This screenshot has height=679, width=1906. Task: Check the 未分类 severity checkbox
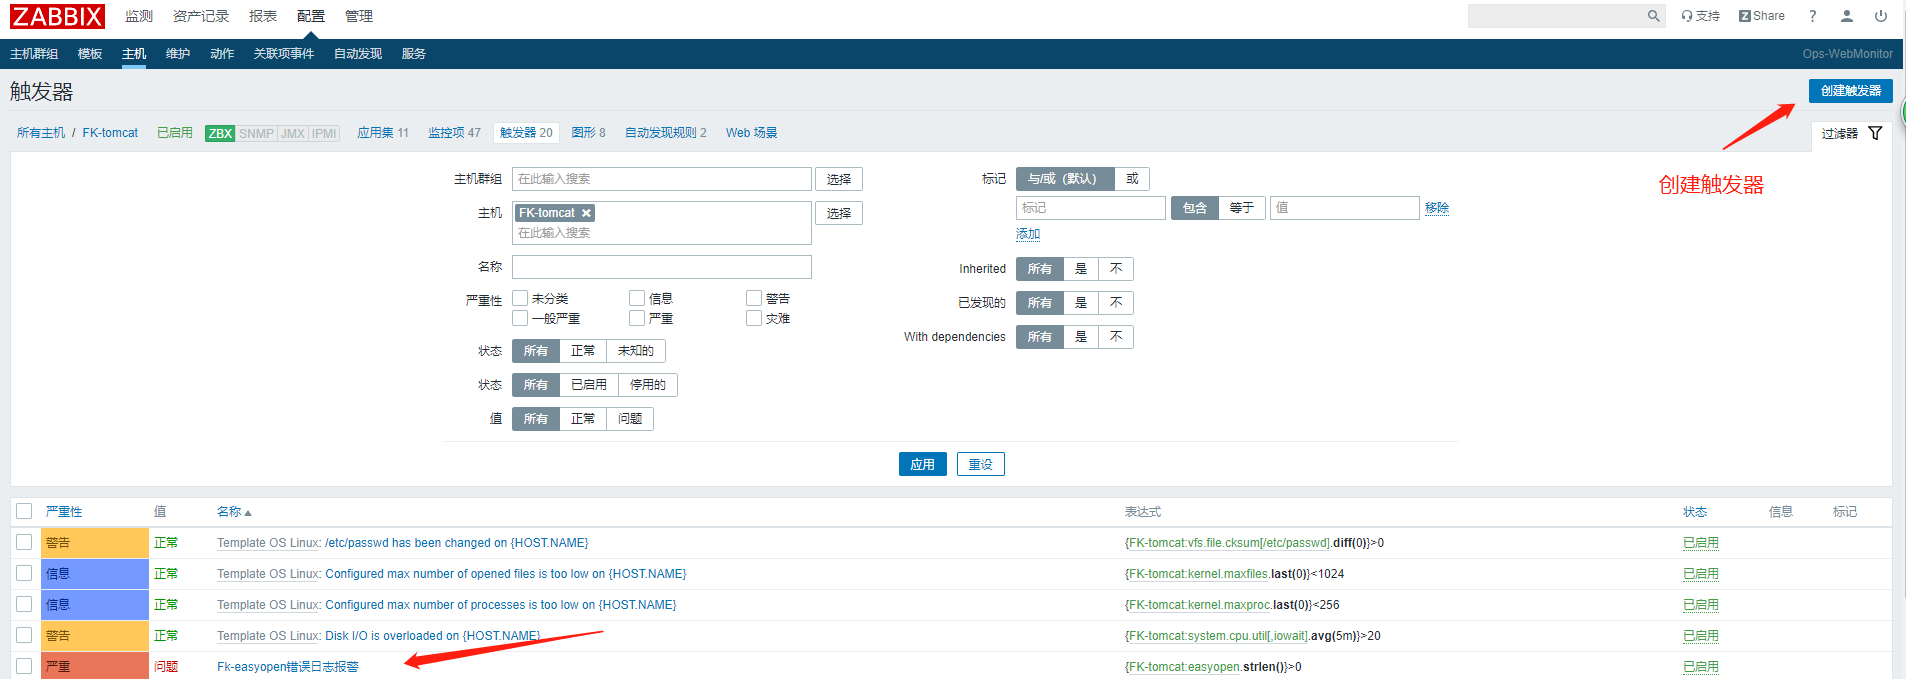coord(520,298)
